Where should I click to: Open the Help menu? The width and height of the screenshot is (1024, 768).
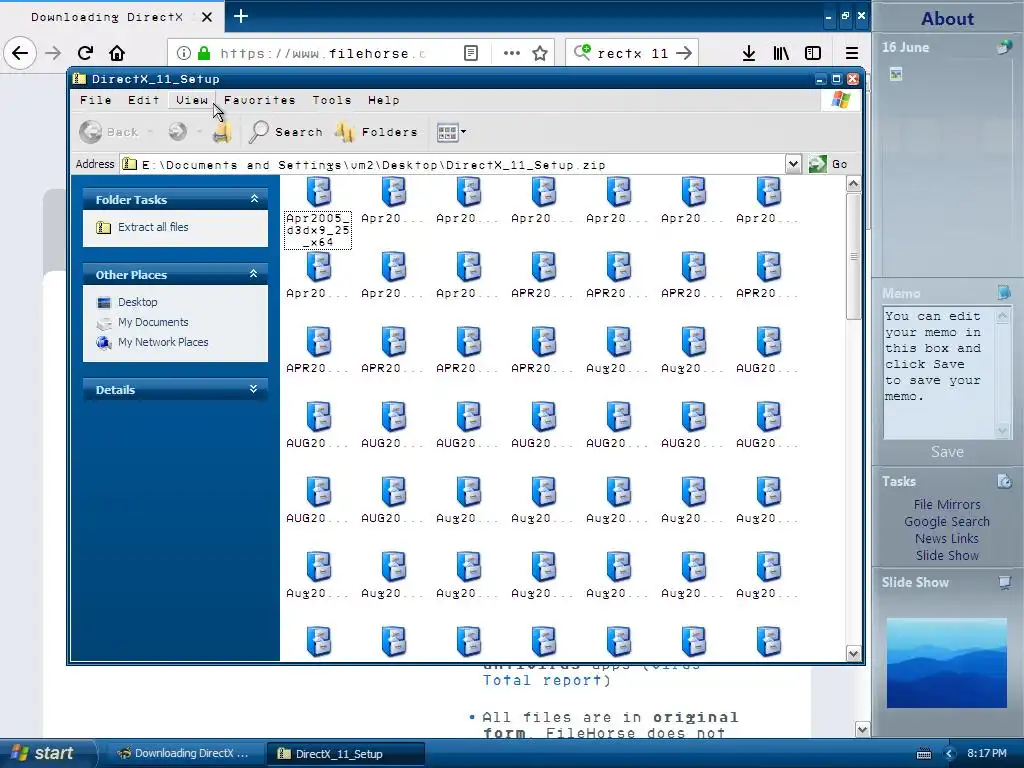click(383, 100)
